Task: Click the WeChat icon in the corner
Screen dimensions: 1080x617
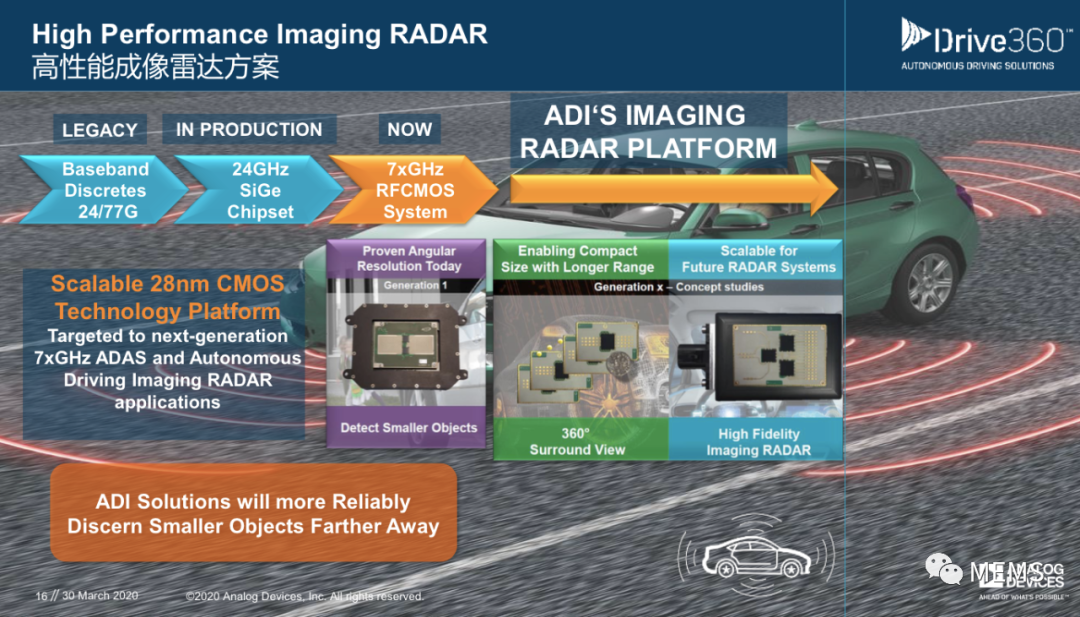Action: (x=943, y=569)
